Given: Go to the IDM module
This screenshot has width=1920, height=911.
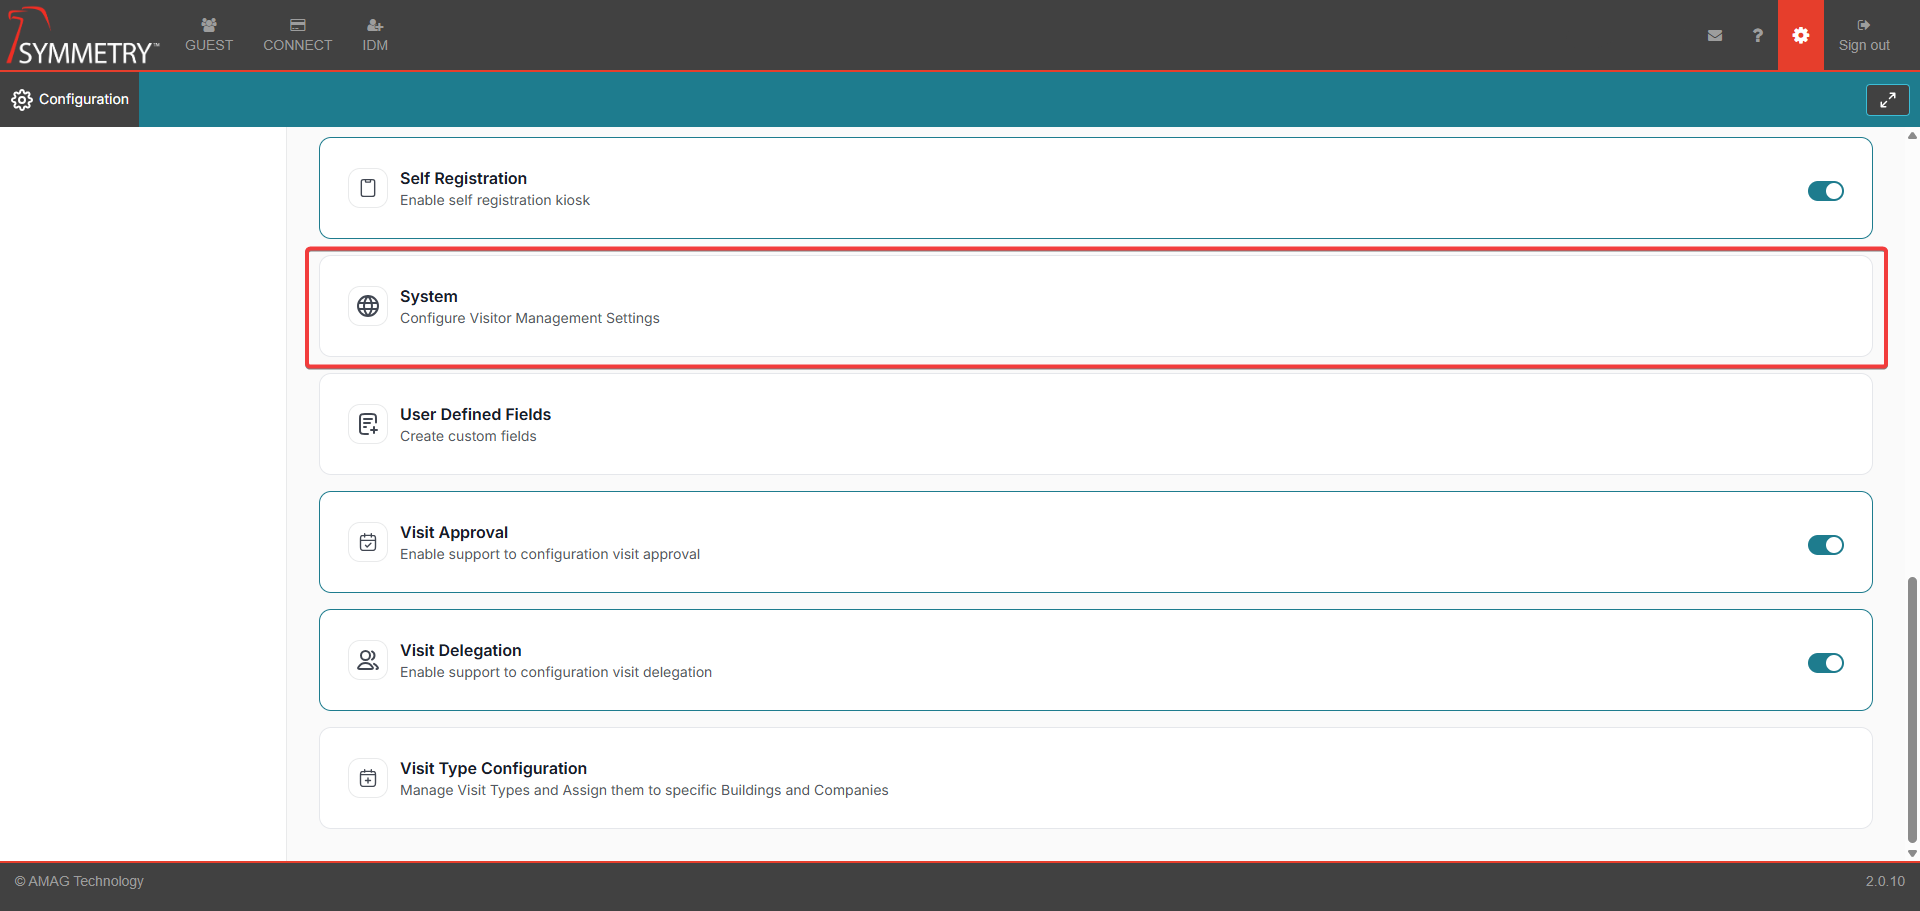Looking at the screenshot, I should 375,35.
